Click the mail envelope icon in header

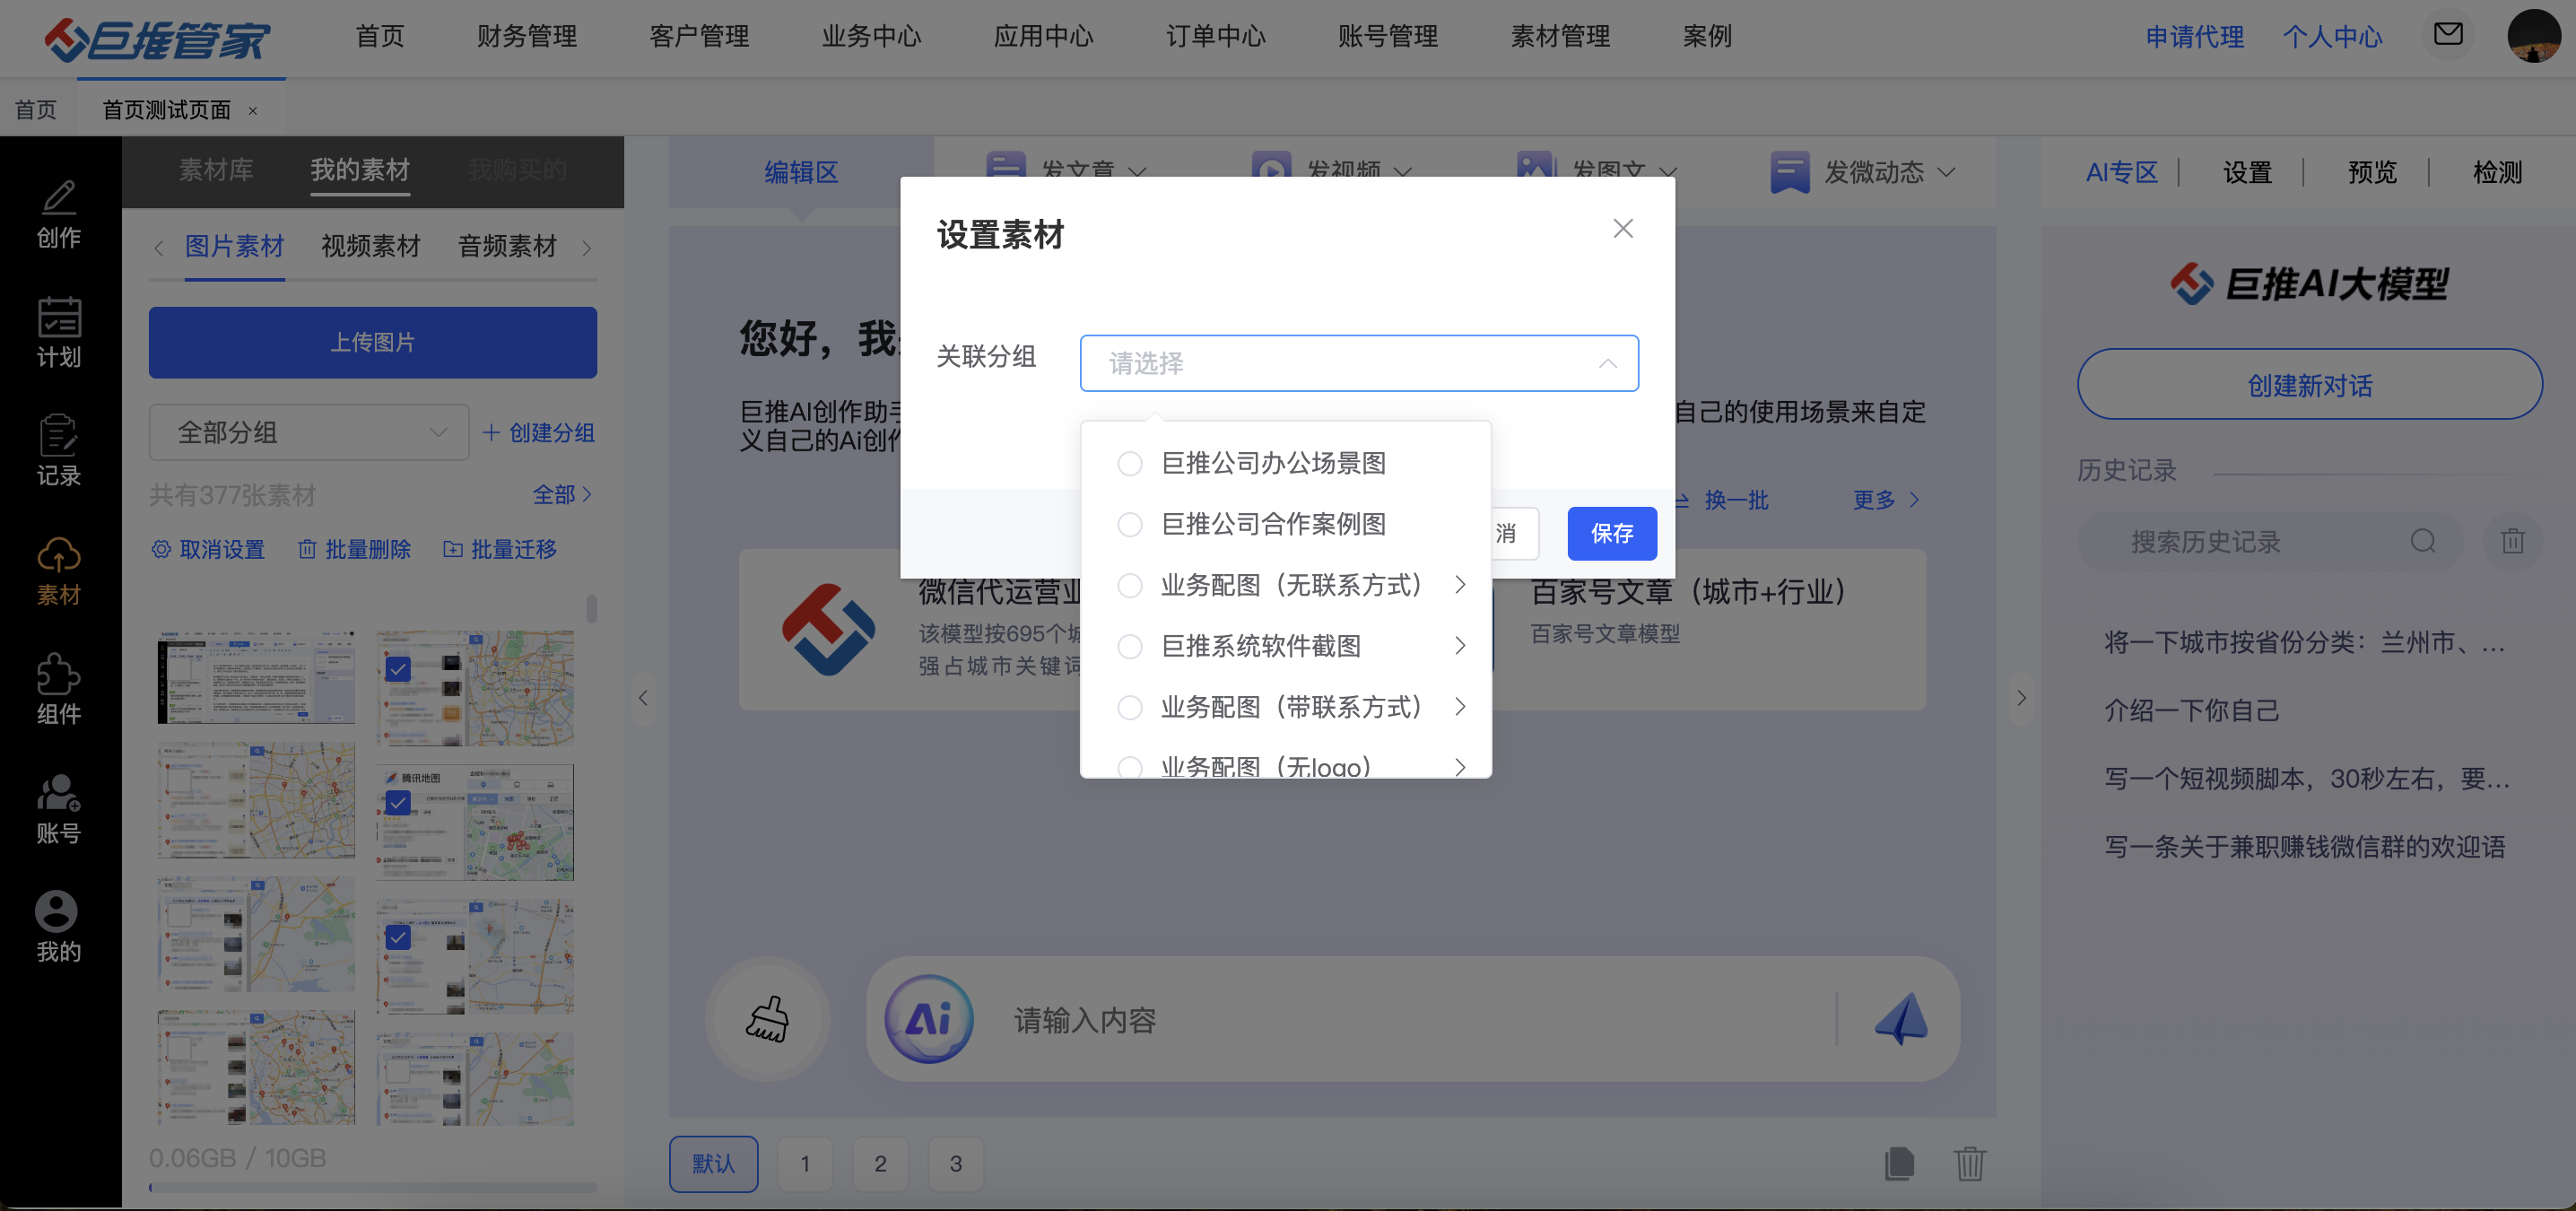click(x=2447, y=35)
